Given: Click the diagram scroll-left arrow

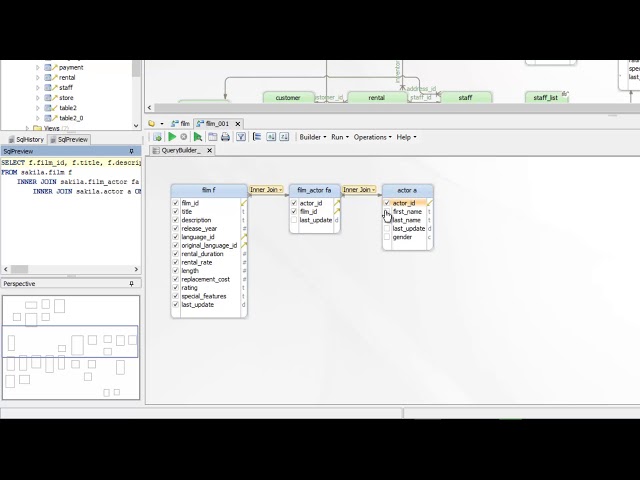Looking at the screenshot, I should click(149, 108).
